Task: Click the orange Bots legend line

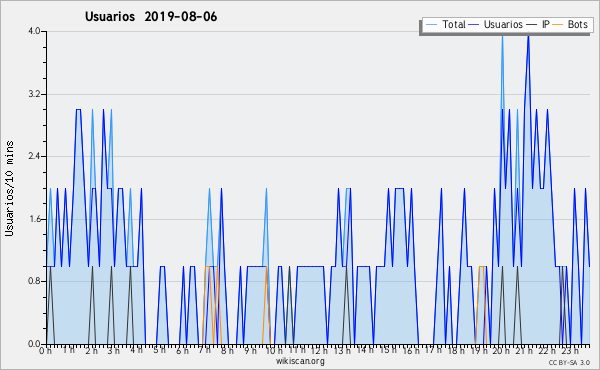Action: click(559, 25)
